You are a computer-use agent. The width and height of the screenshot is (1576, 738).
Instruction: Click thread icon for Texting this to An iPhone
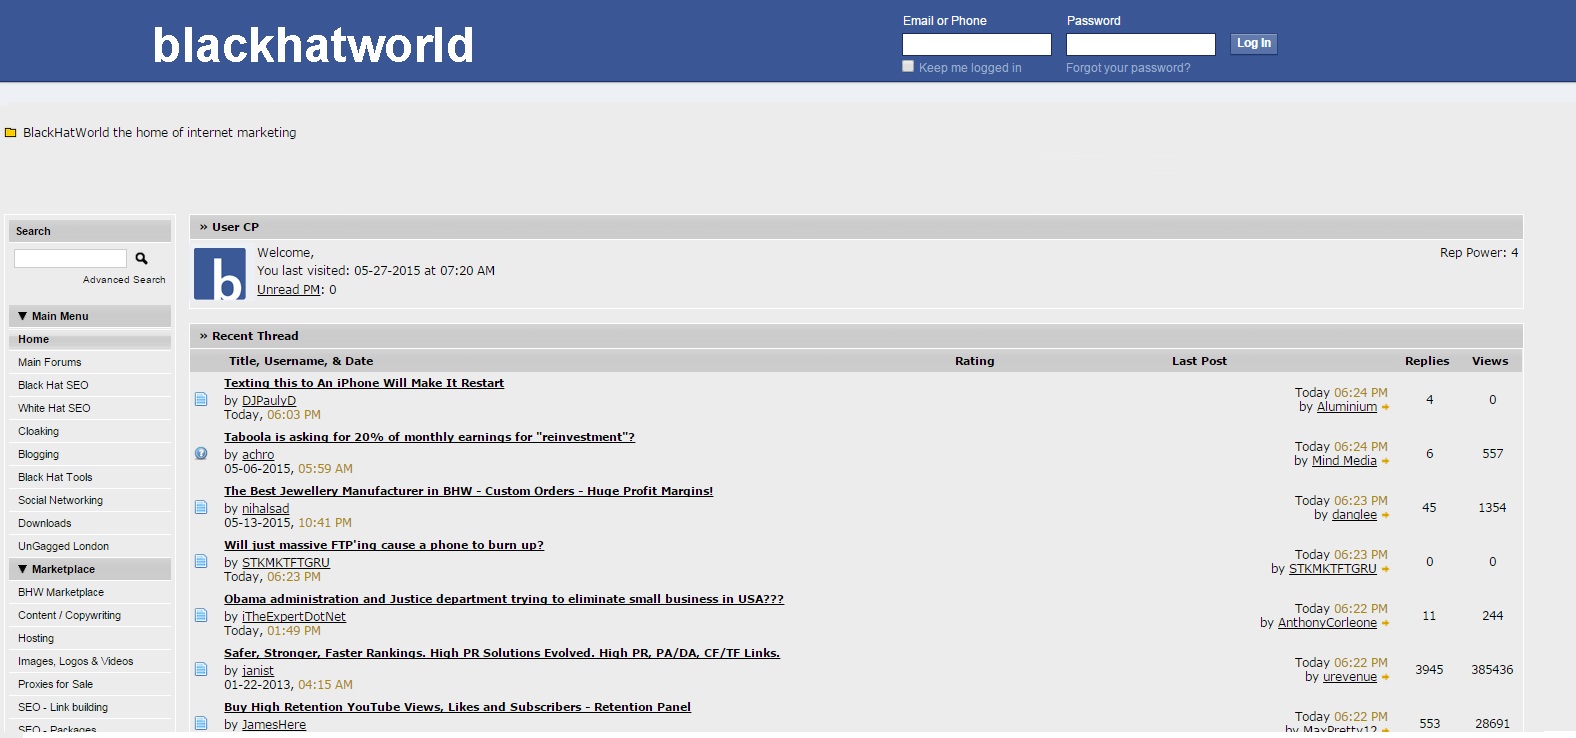201,399
